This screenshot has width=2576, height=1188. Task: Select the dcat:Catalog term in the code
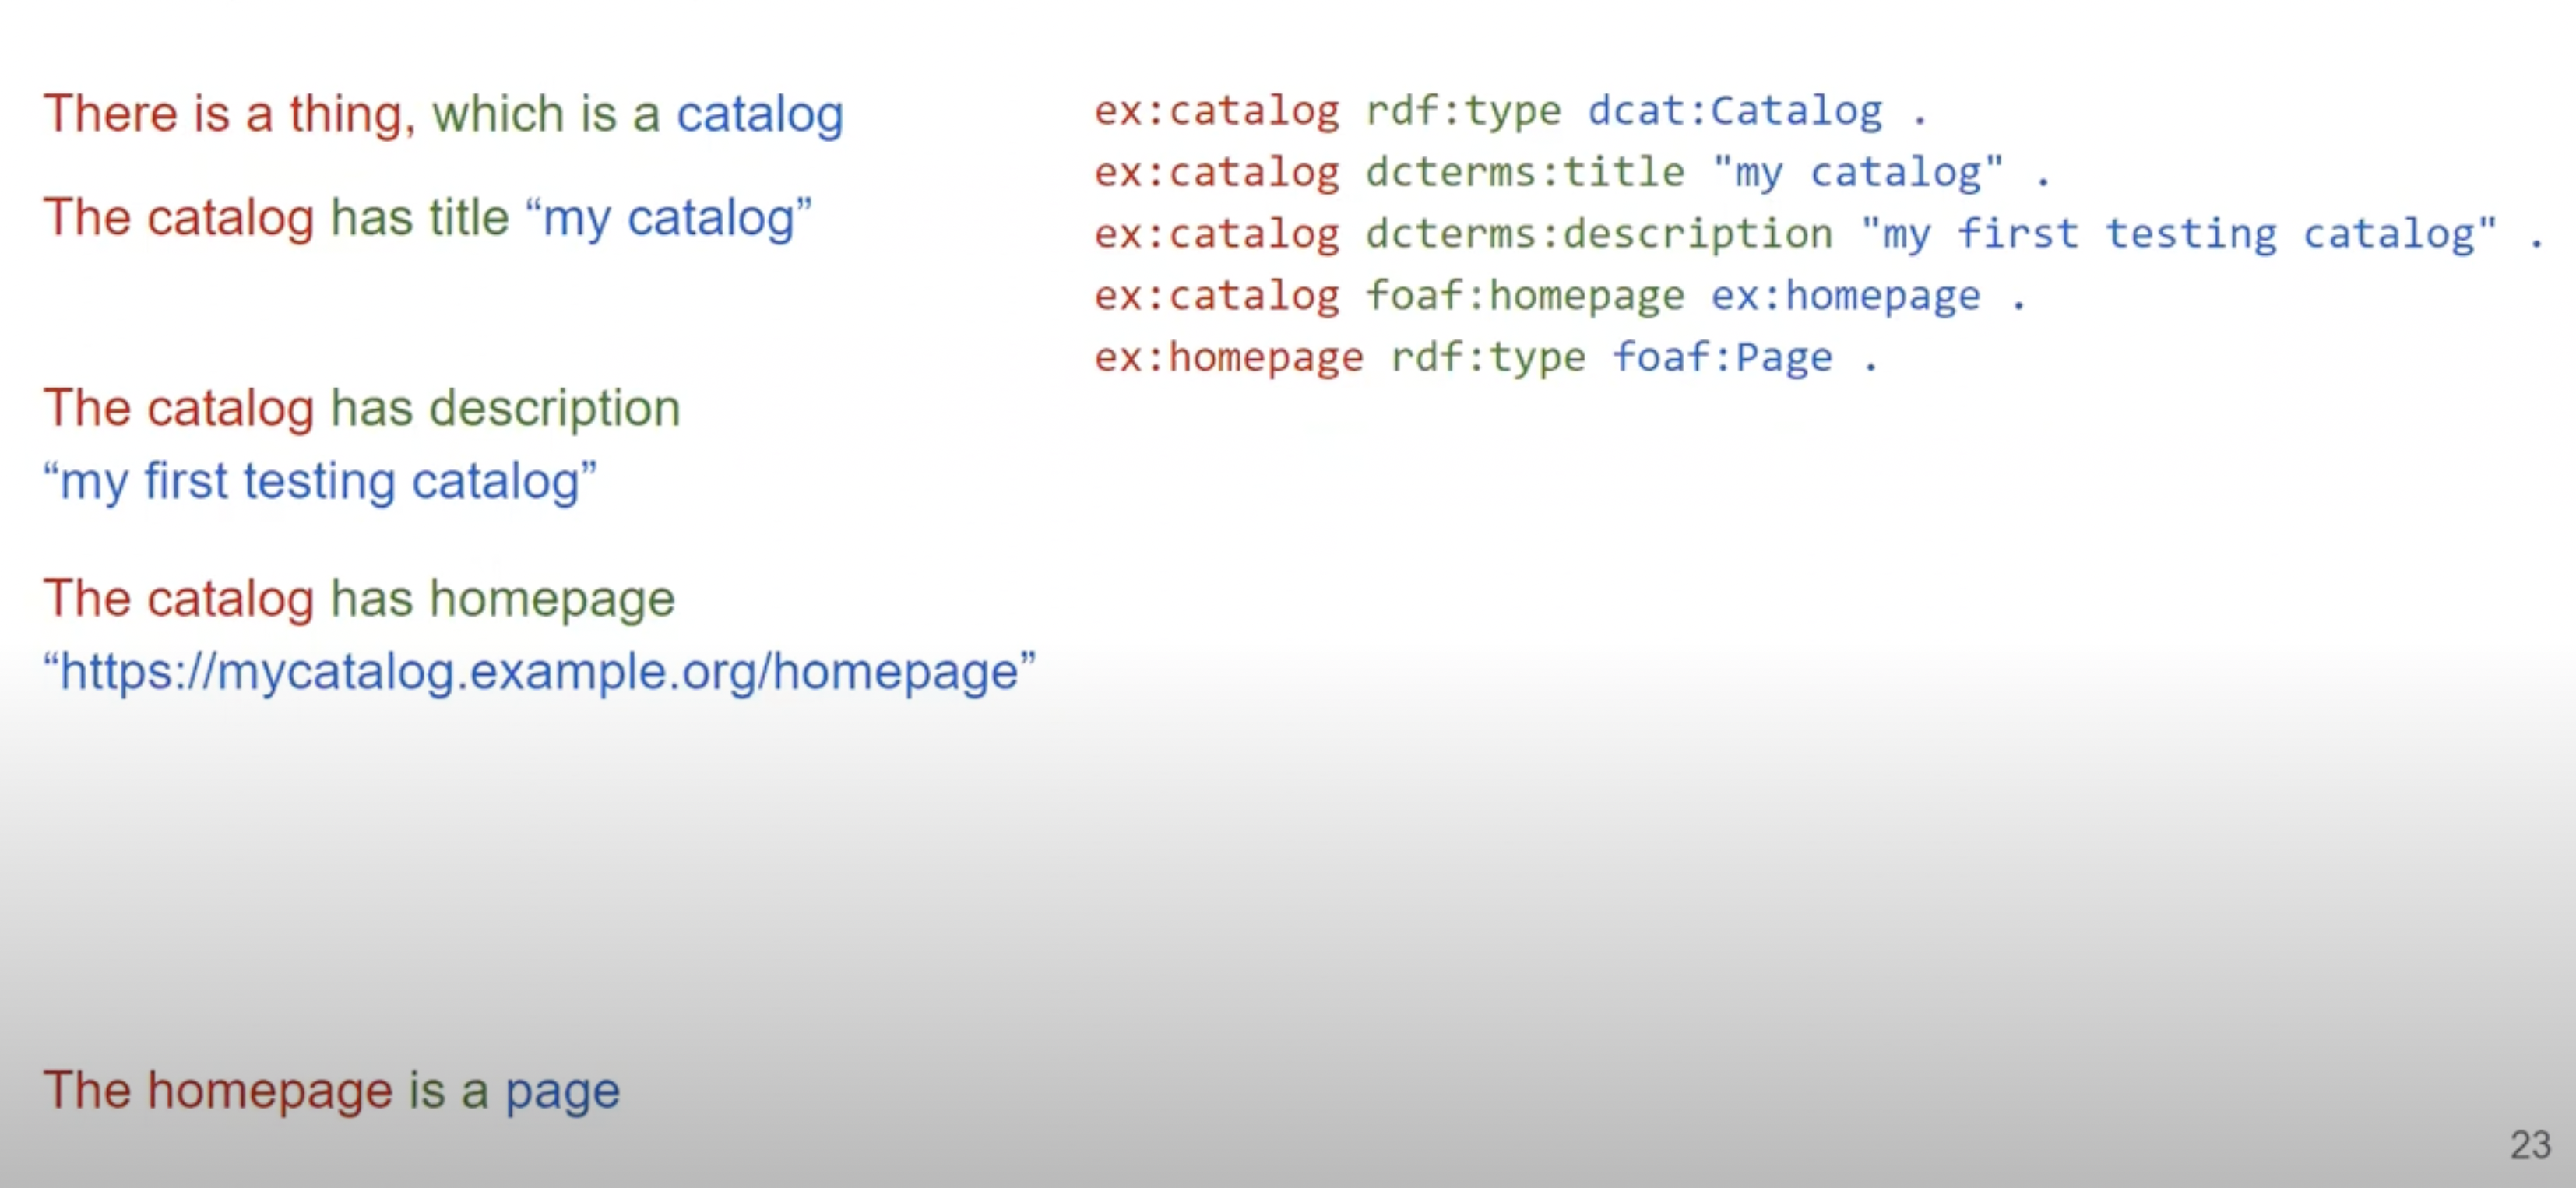coord(1735,111)
